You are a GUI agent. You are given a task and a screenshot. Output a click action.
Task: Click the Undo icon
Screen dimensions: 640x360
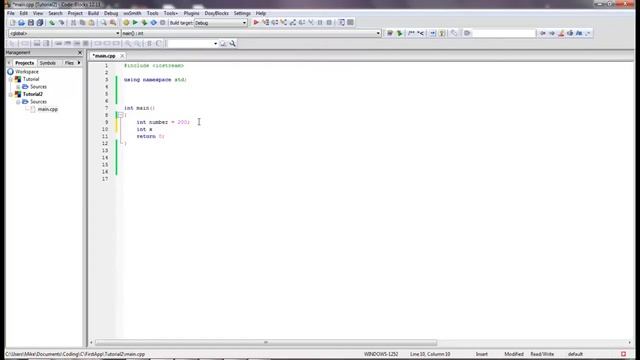[x=52, y=23]
